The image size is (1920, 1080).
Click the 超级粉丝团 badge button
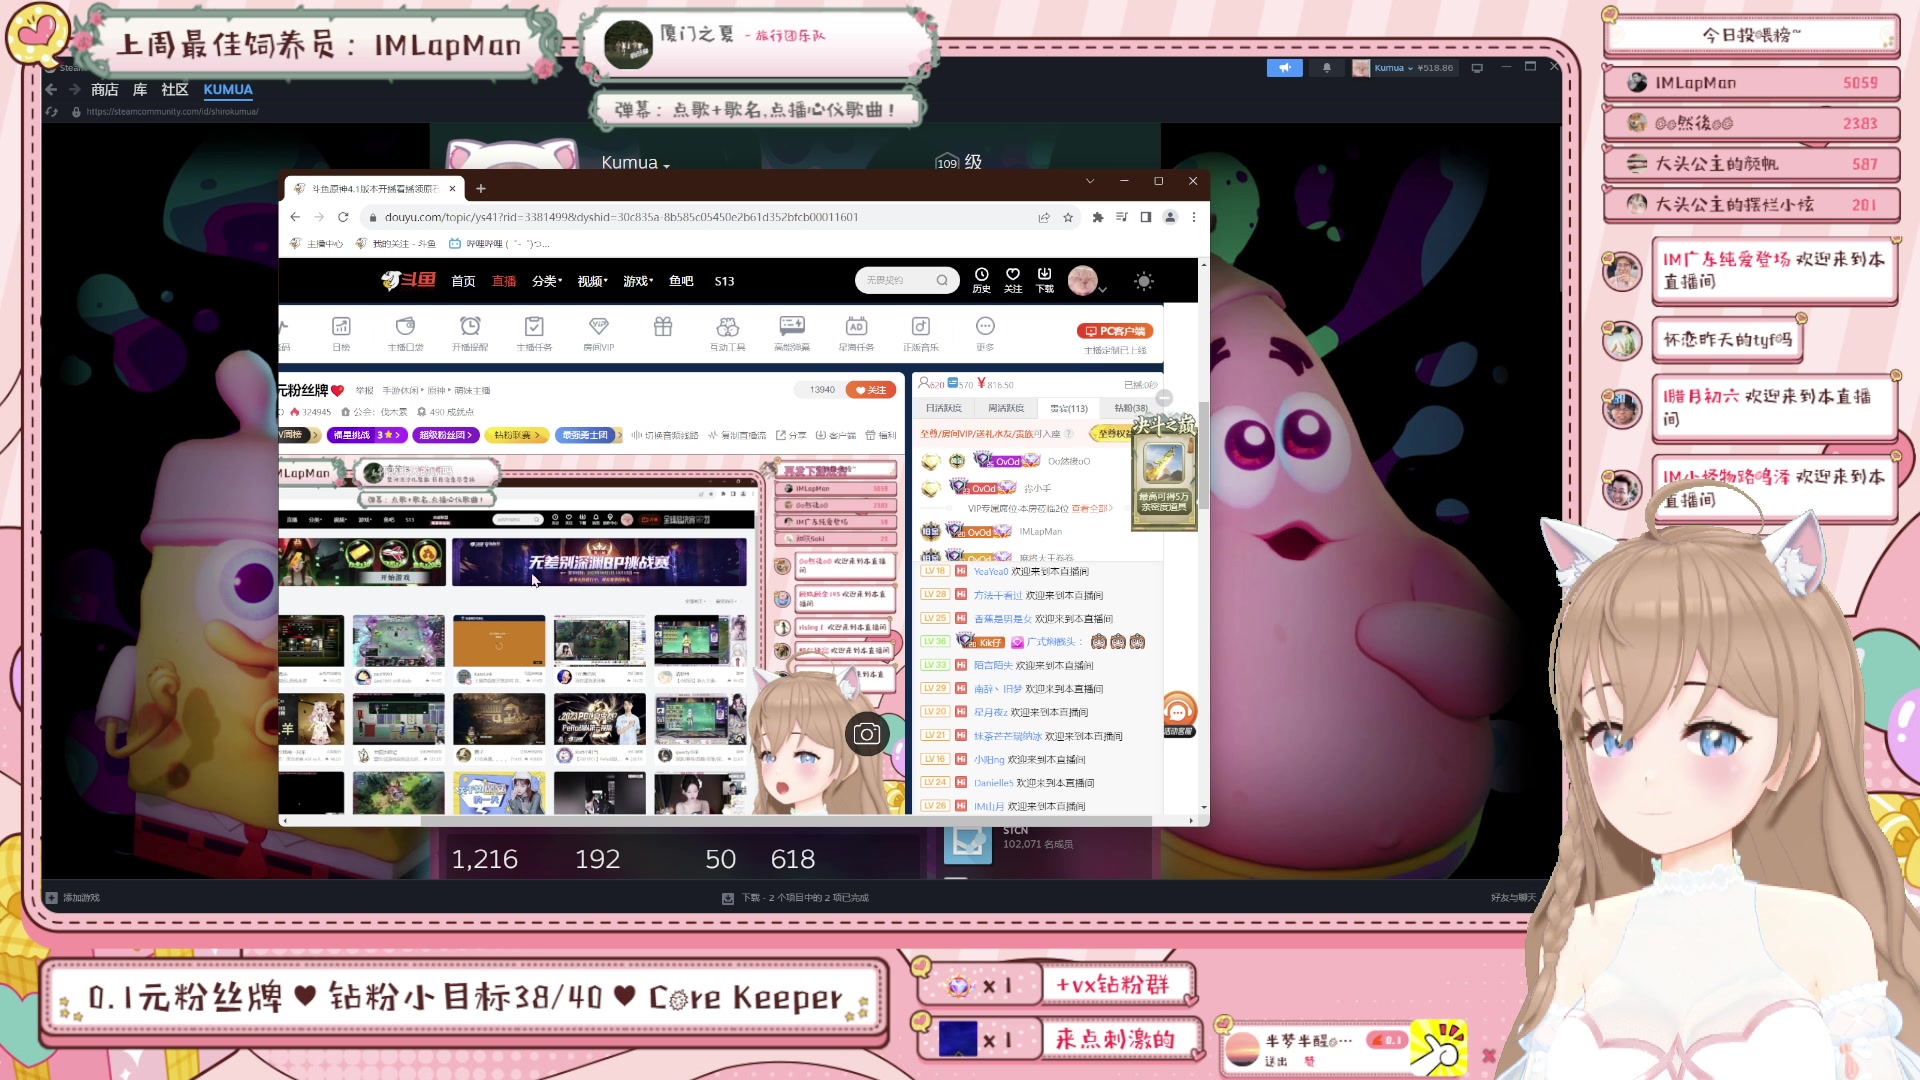(445, 435)
